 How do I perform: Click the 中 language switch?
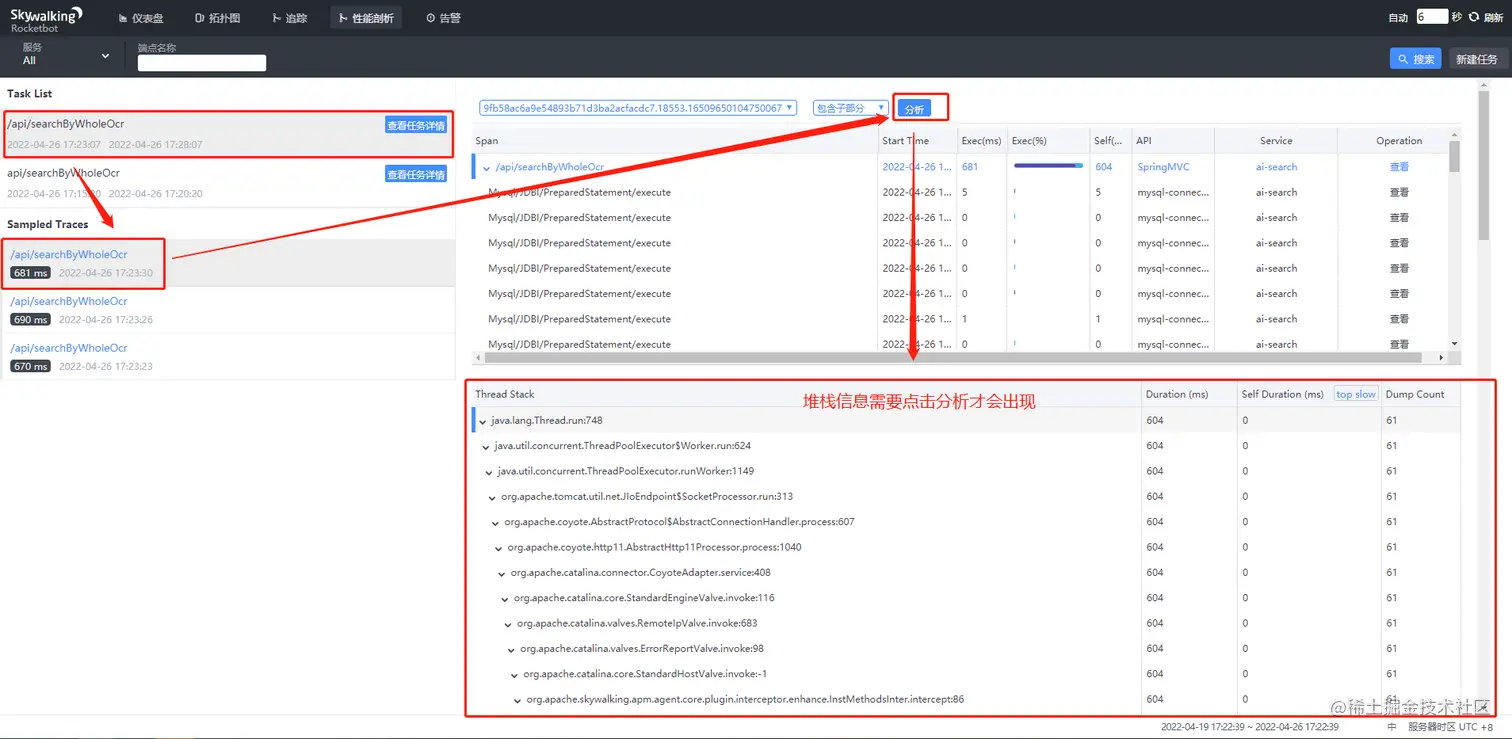(1392, 727)
